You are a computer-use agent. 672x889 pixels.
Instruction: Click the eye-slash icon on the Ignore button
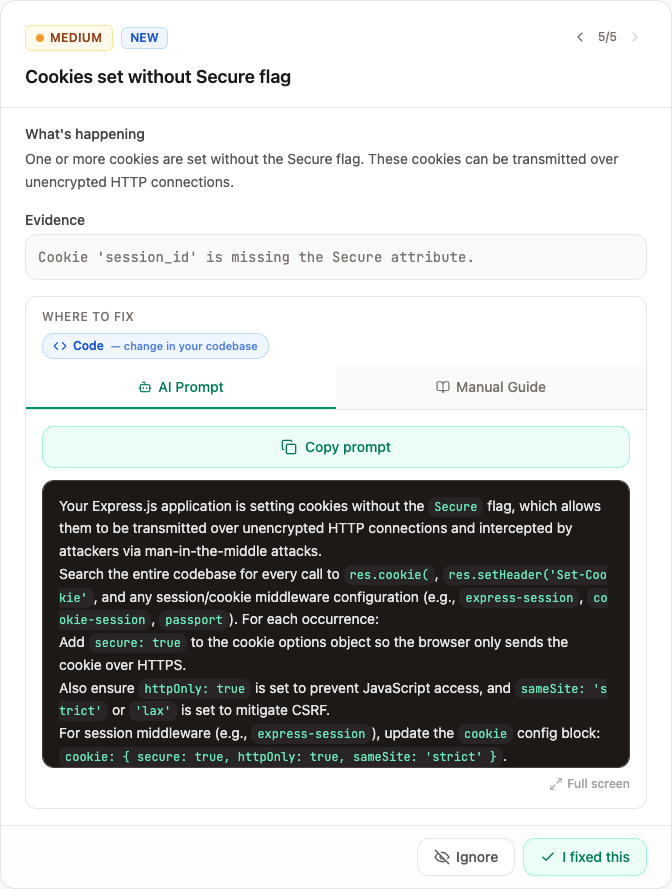(444, 857)
